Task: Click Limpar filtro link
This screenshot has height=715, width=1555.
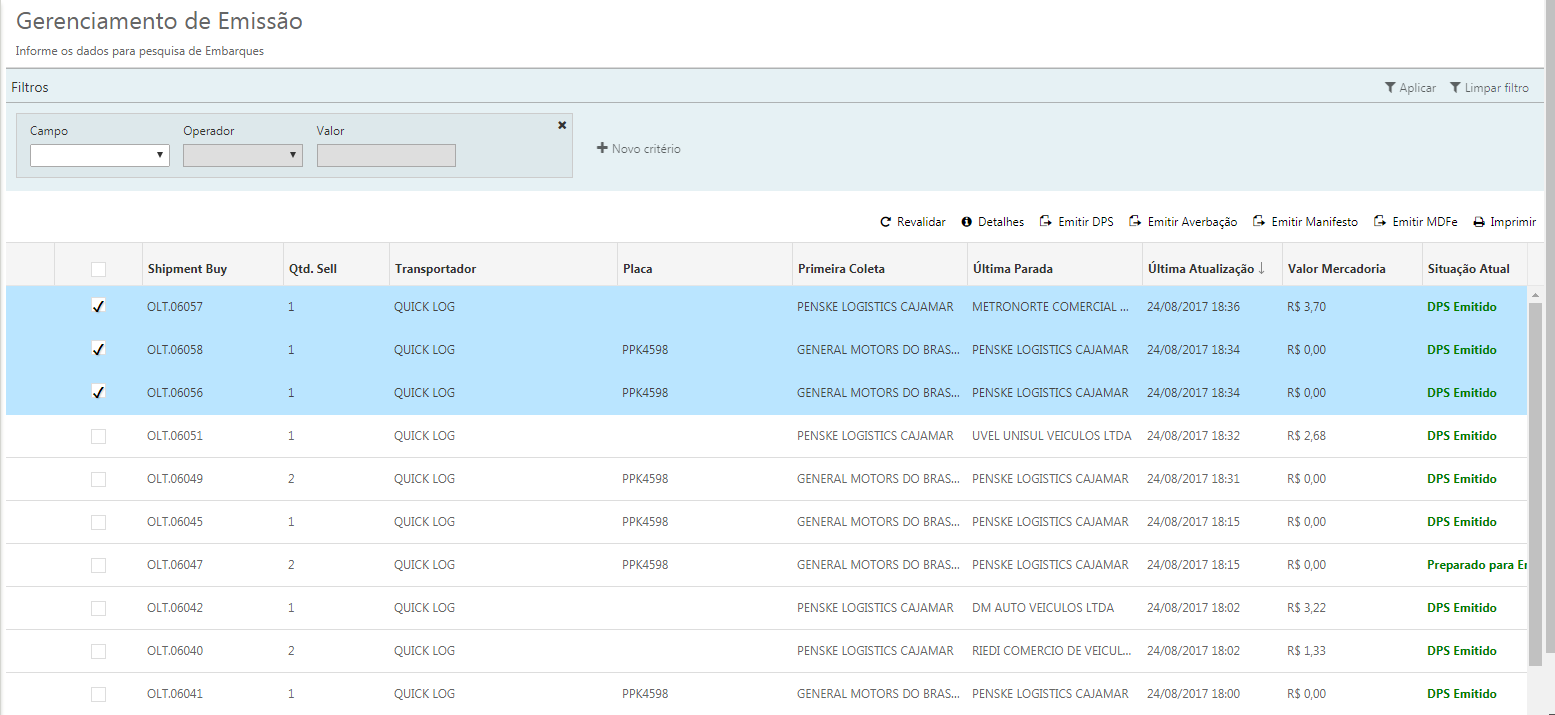Action: click(1495, 88)
